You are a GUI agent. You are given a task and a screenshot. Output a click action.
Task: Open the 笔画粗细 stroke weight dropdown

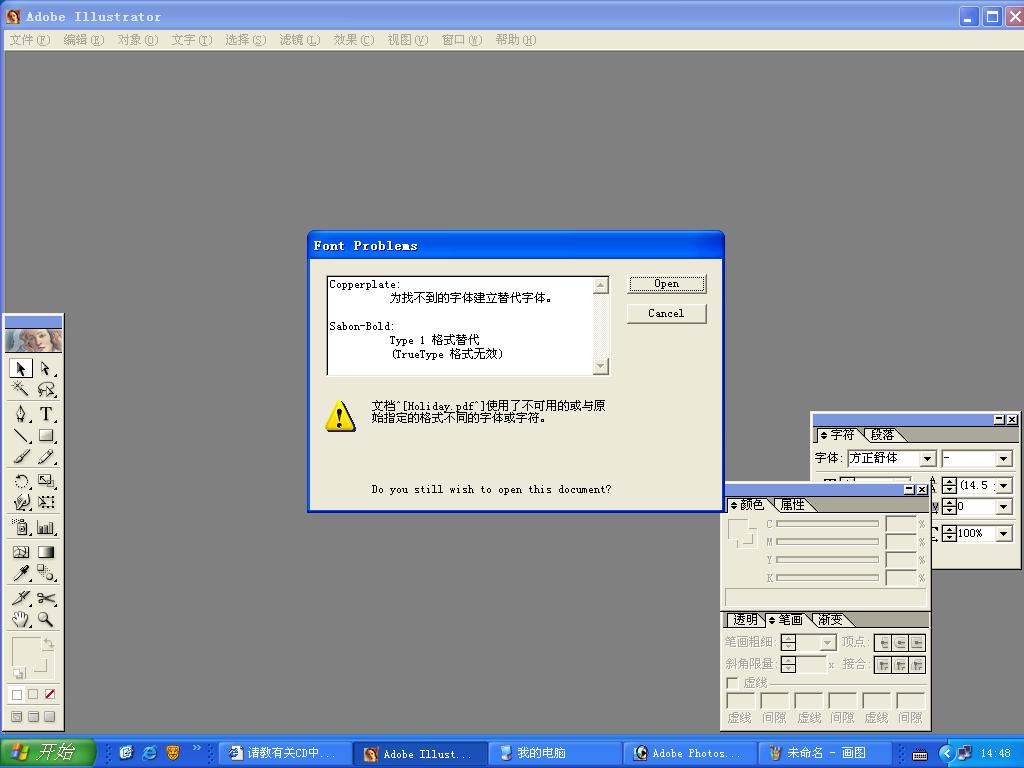pos(827,643)
